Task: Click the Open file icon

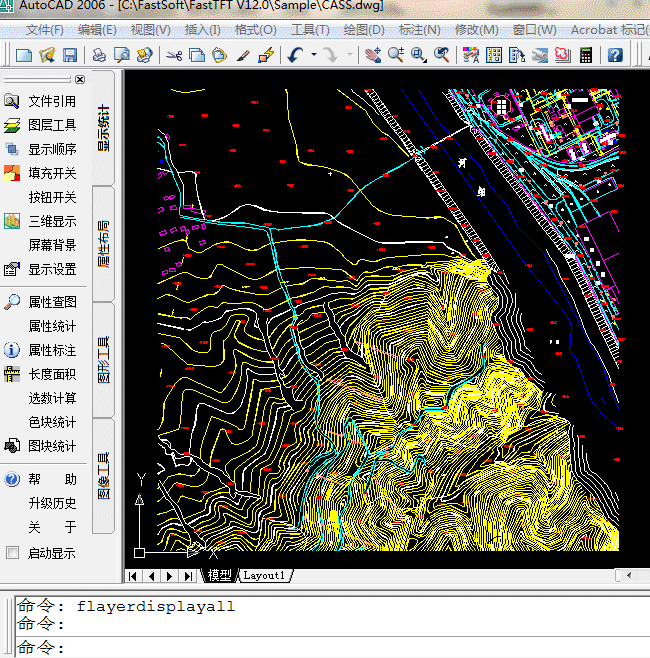Action: pyautogui.click(x=47, y=55)
